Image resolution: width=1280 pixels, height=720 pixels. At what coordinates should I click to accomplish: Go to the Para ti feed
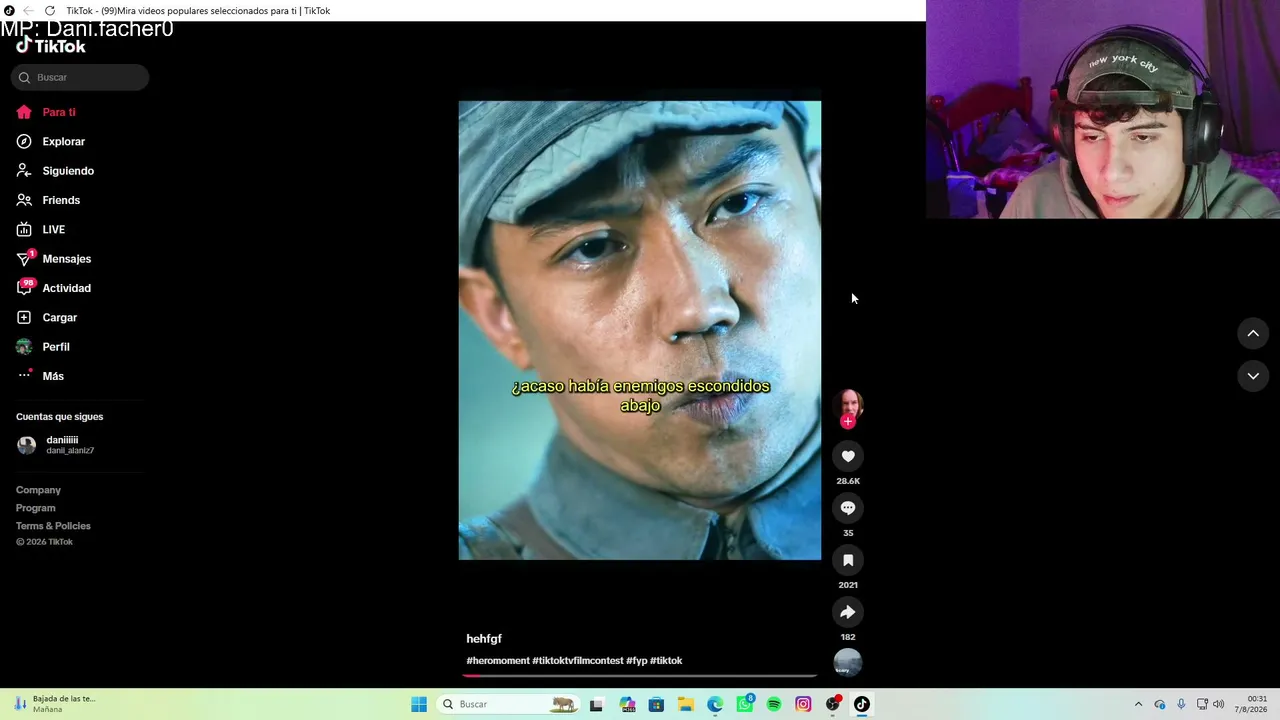46,112
